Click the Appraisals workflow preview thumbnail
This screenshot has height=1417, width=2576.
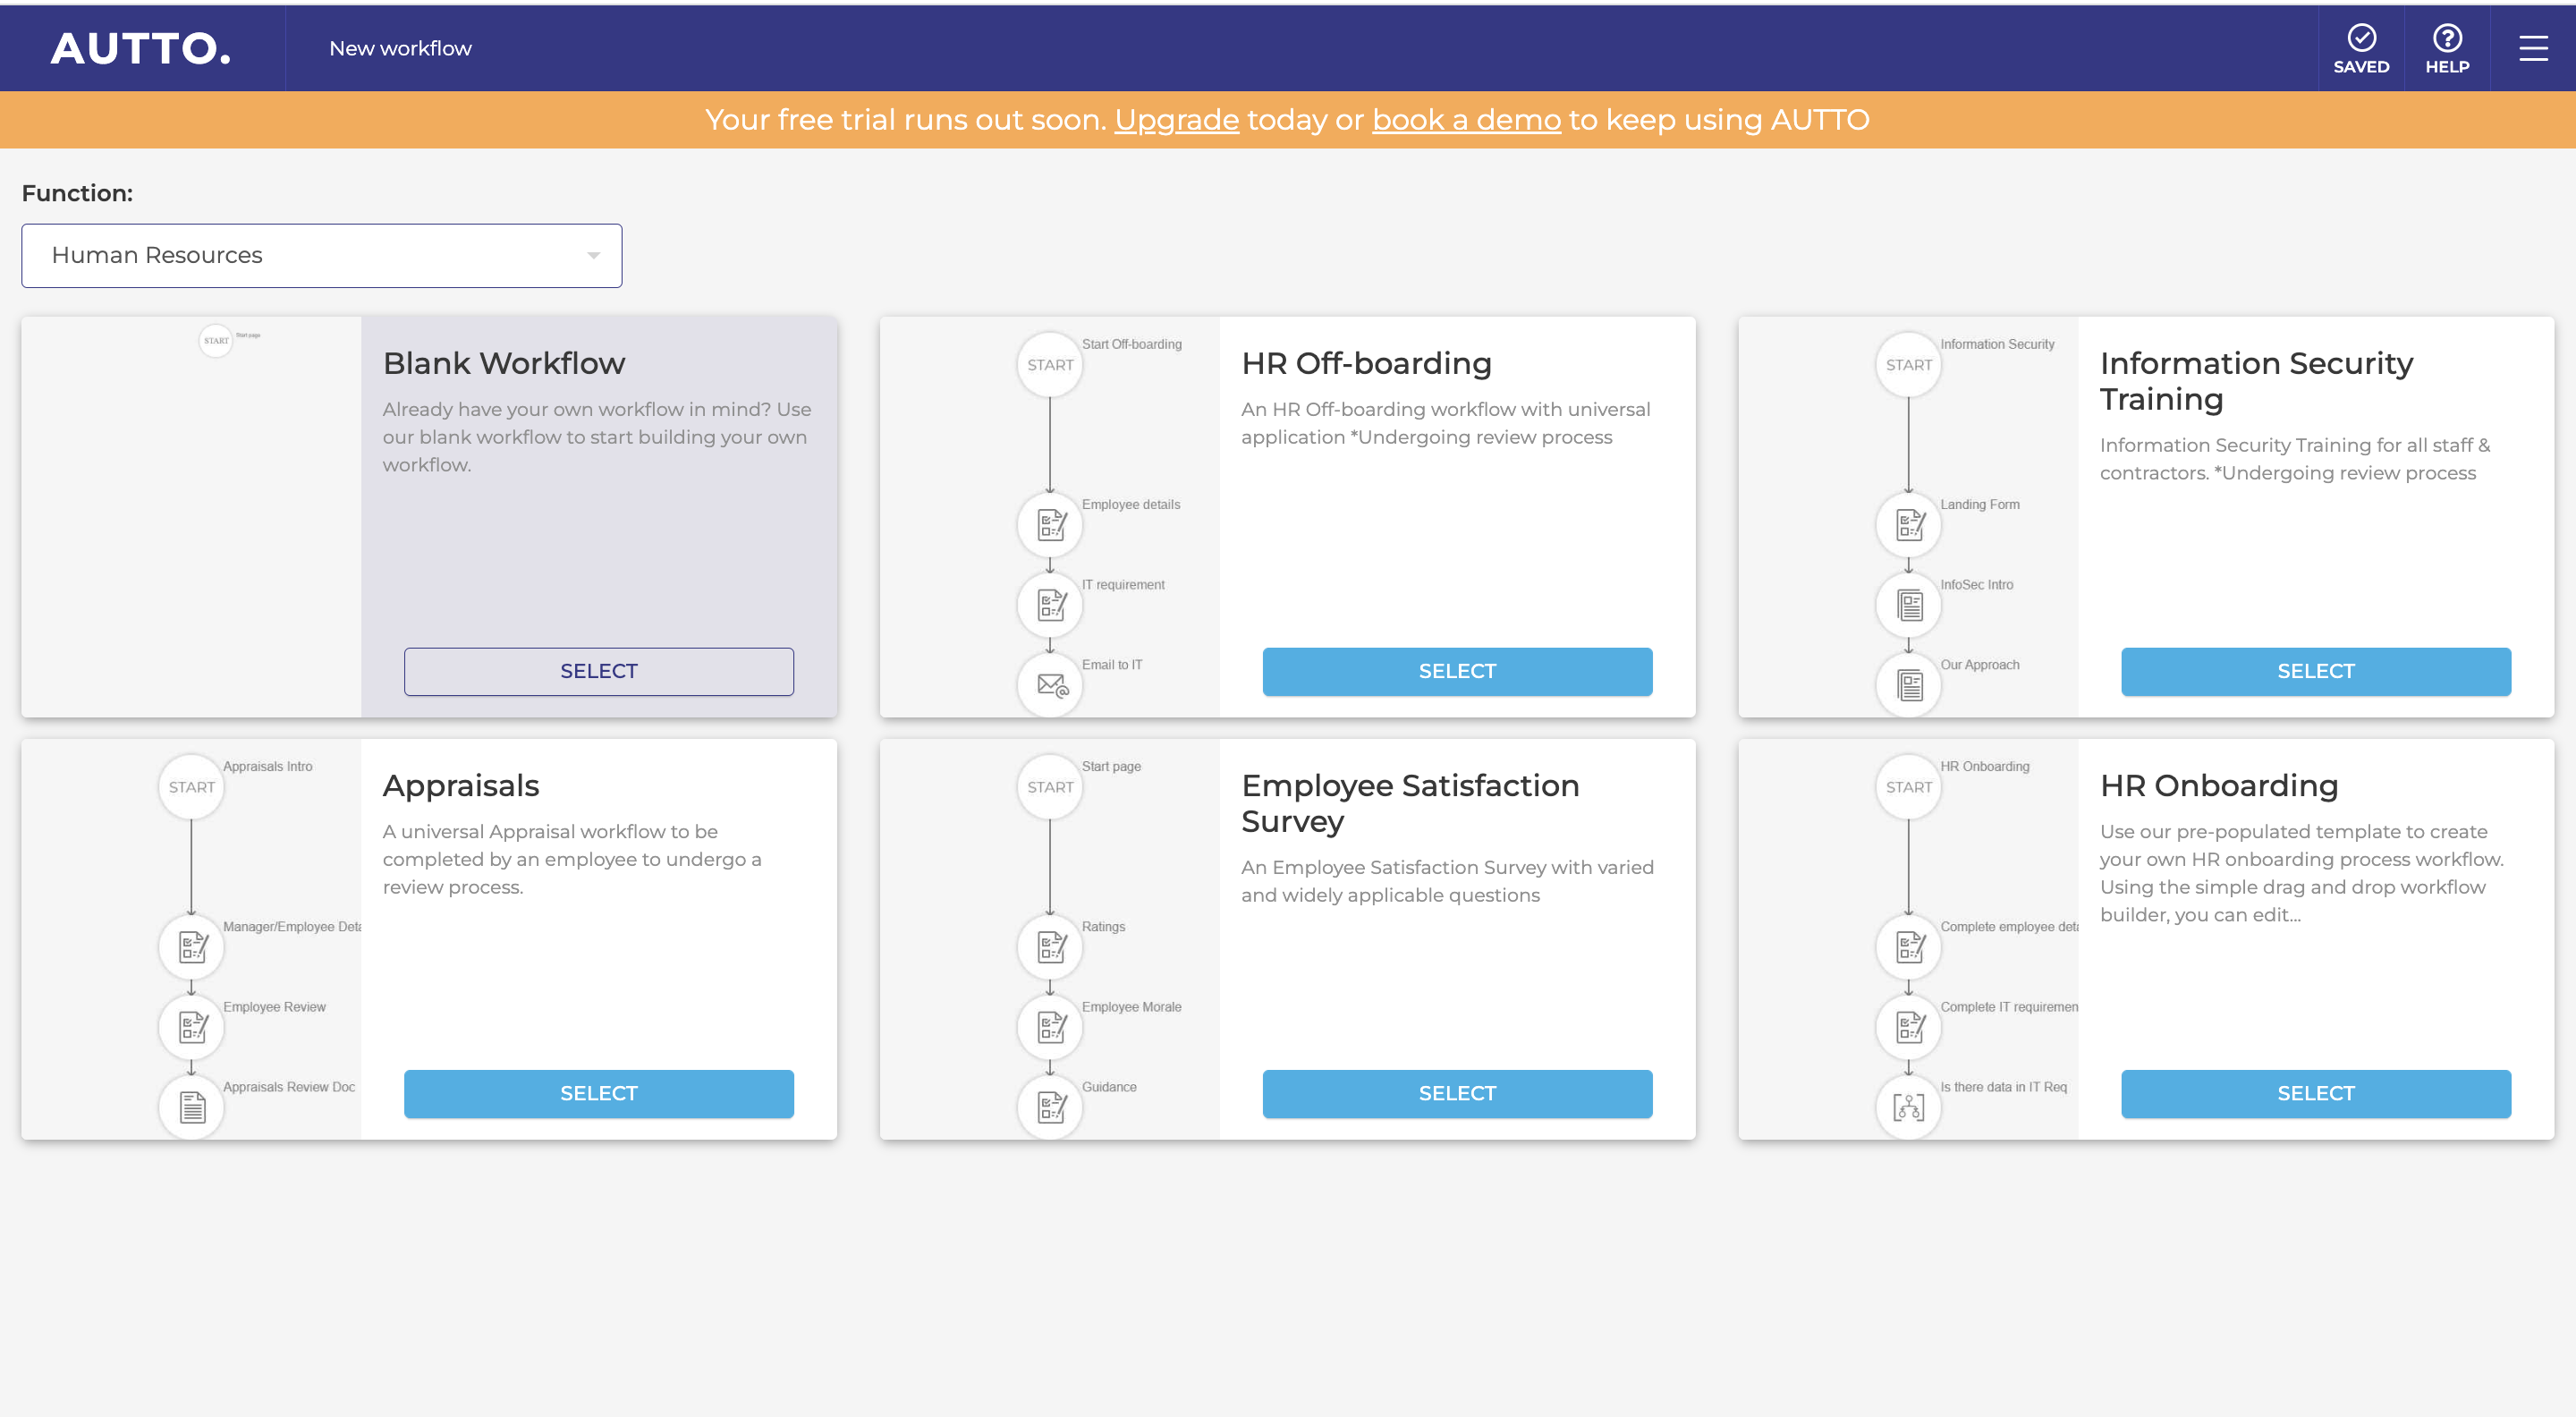click(192, 939)
